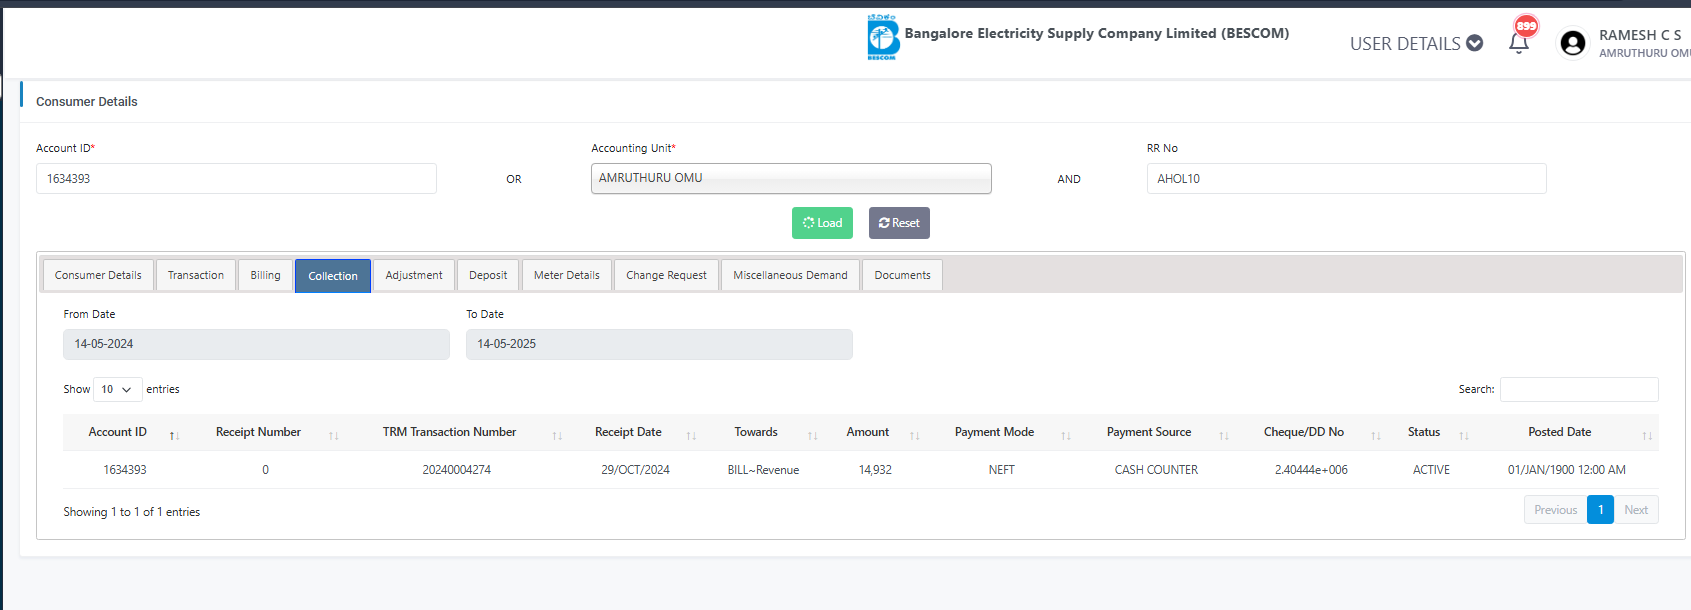Click the Consumer Details heading
1691x610 pixels.
[87, 102]
